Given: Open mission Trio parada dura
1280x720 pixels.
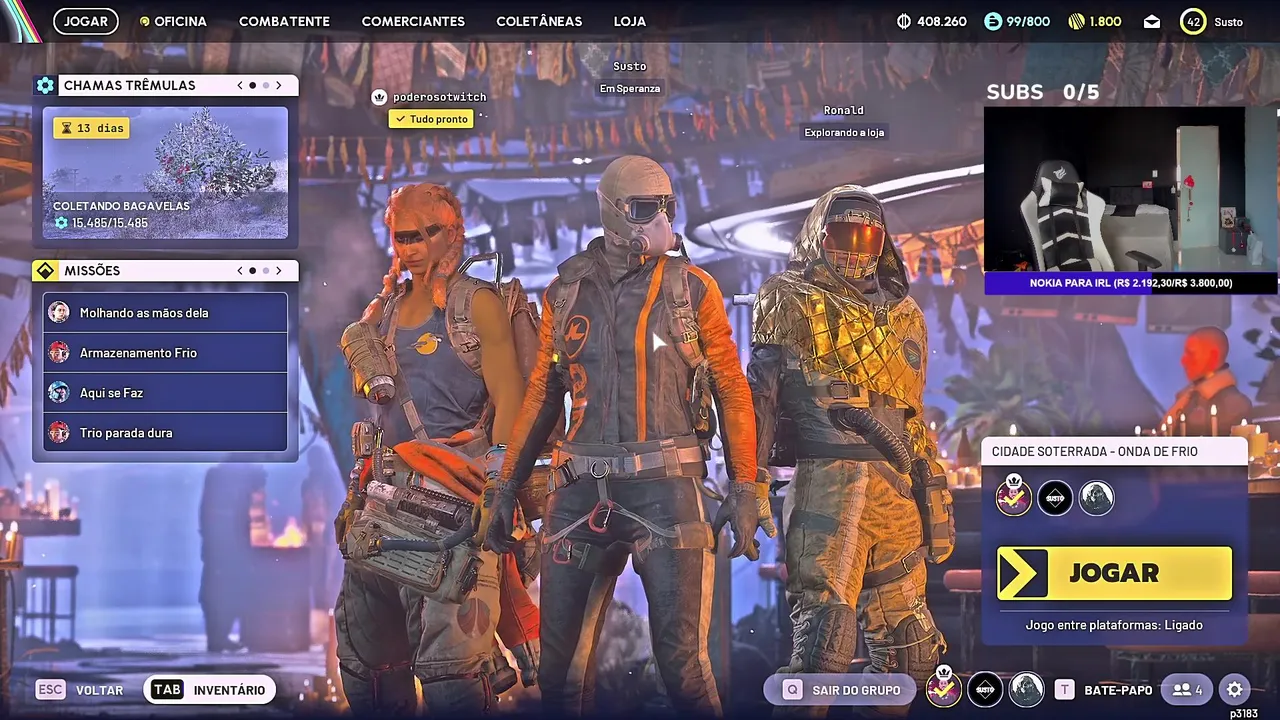Looking at the screenshot, I should click(x=165, y=432).
